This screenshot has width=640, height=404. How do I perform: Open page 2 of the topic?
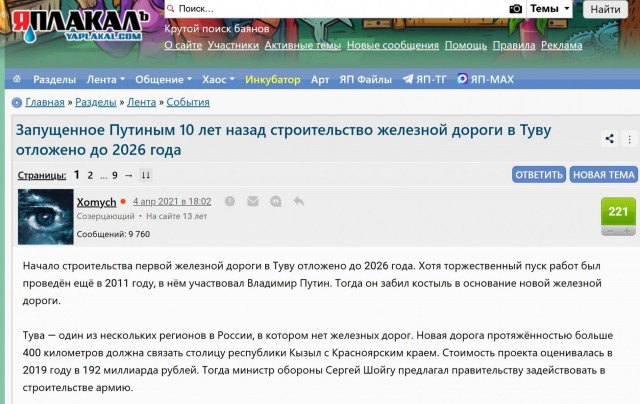click(x=90, y=175)
